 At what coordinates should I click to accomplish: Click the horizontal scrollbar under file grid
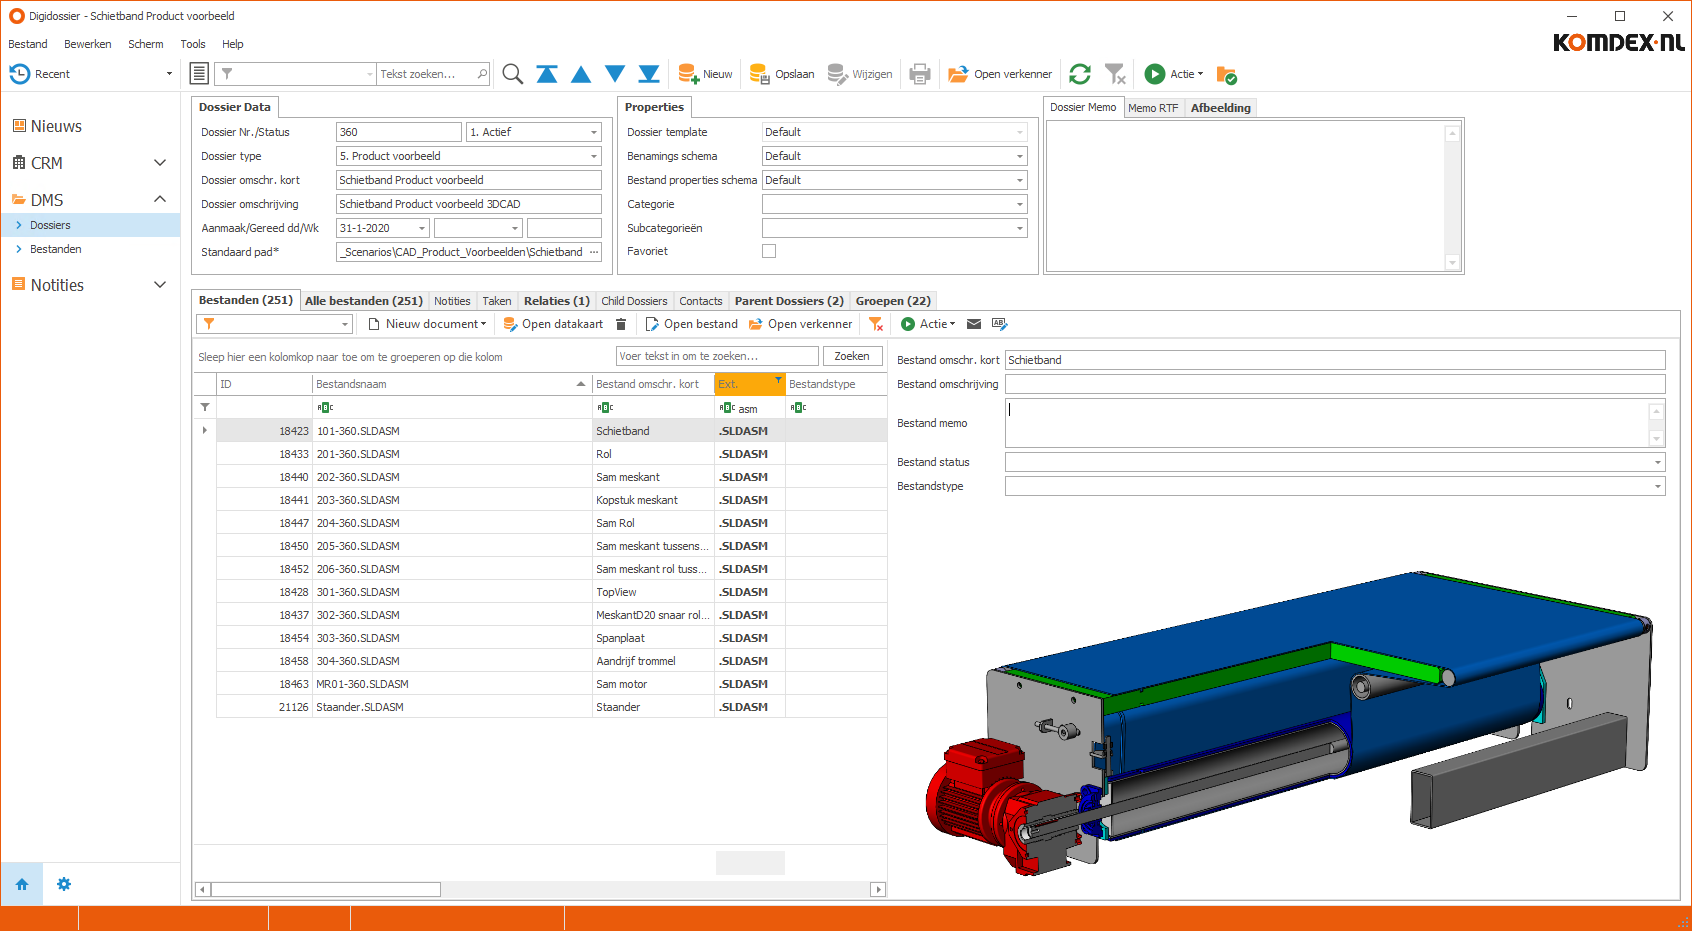pos(326,889)
